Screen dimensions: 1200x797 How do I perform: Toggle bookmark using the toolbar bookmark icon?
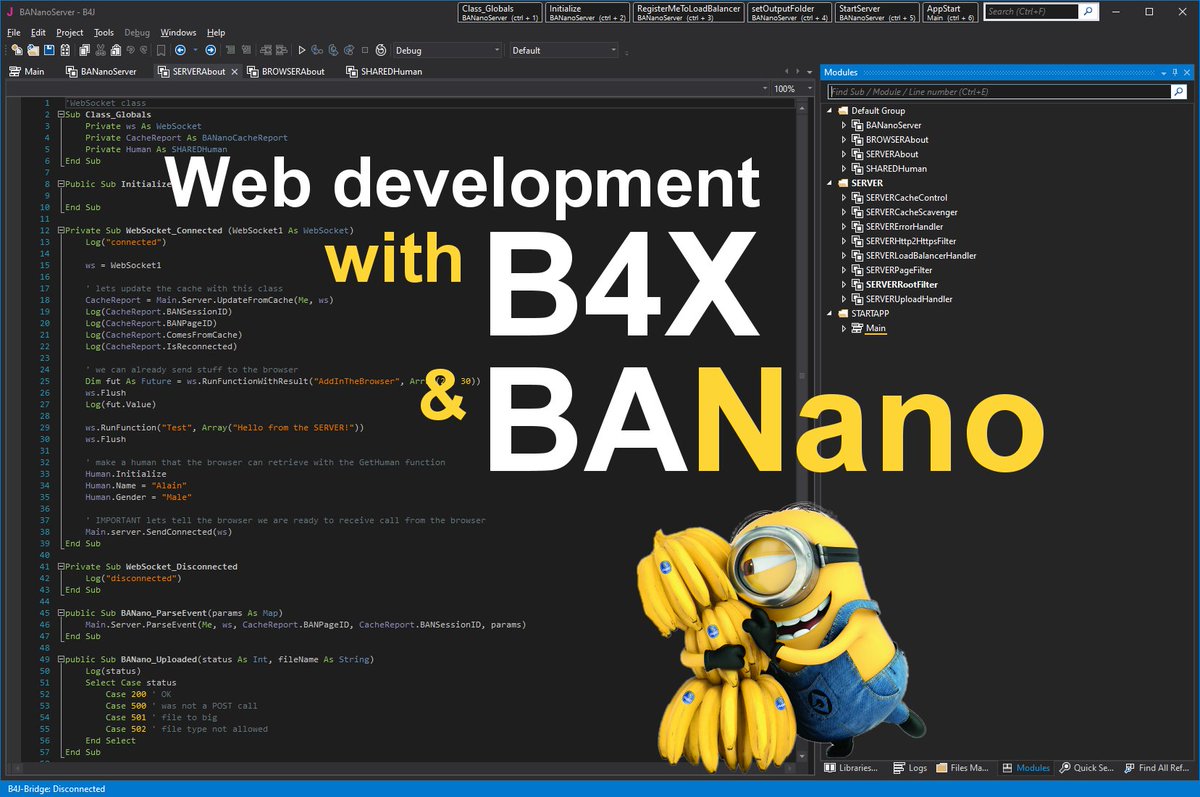(x=161, y=50)
